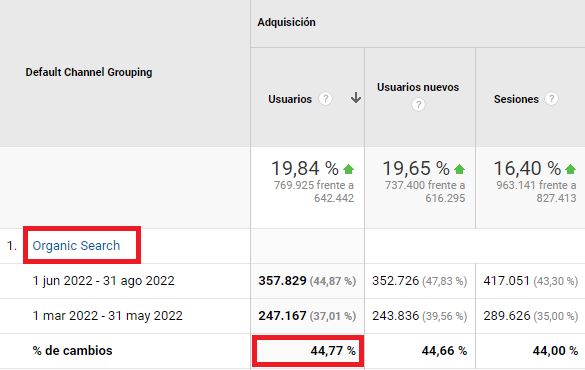Viewport: 585px width, 370px height.
Task: Click sort descending arrow in Usuarios column
Action: (356, 98)
